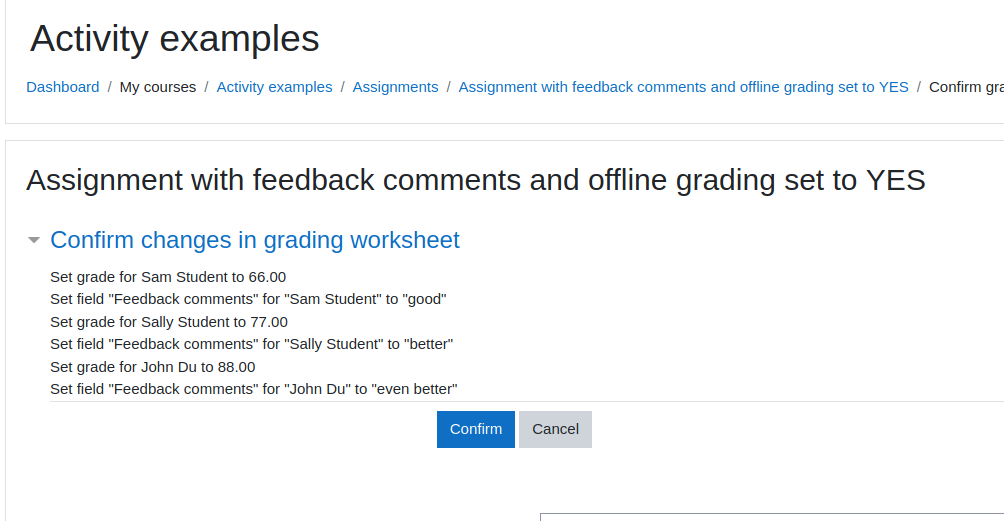The width and height of the screenshot is (1004, 521).
Task: Click the partially visible box at page bottom
Action: click(x=772, y=517)
